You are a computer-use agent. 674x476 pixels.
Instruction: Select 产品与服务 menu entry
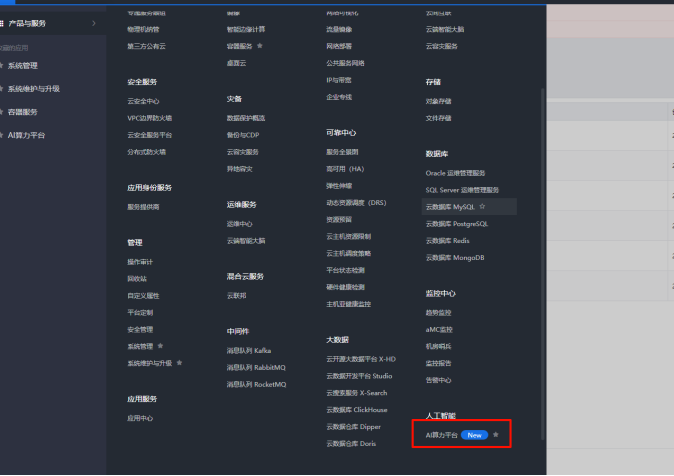tap(27, 23)
